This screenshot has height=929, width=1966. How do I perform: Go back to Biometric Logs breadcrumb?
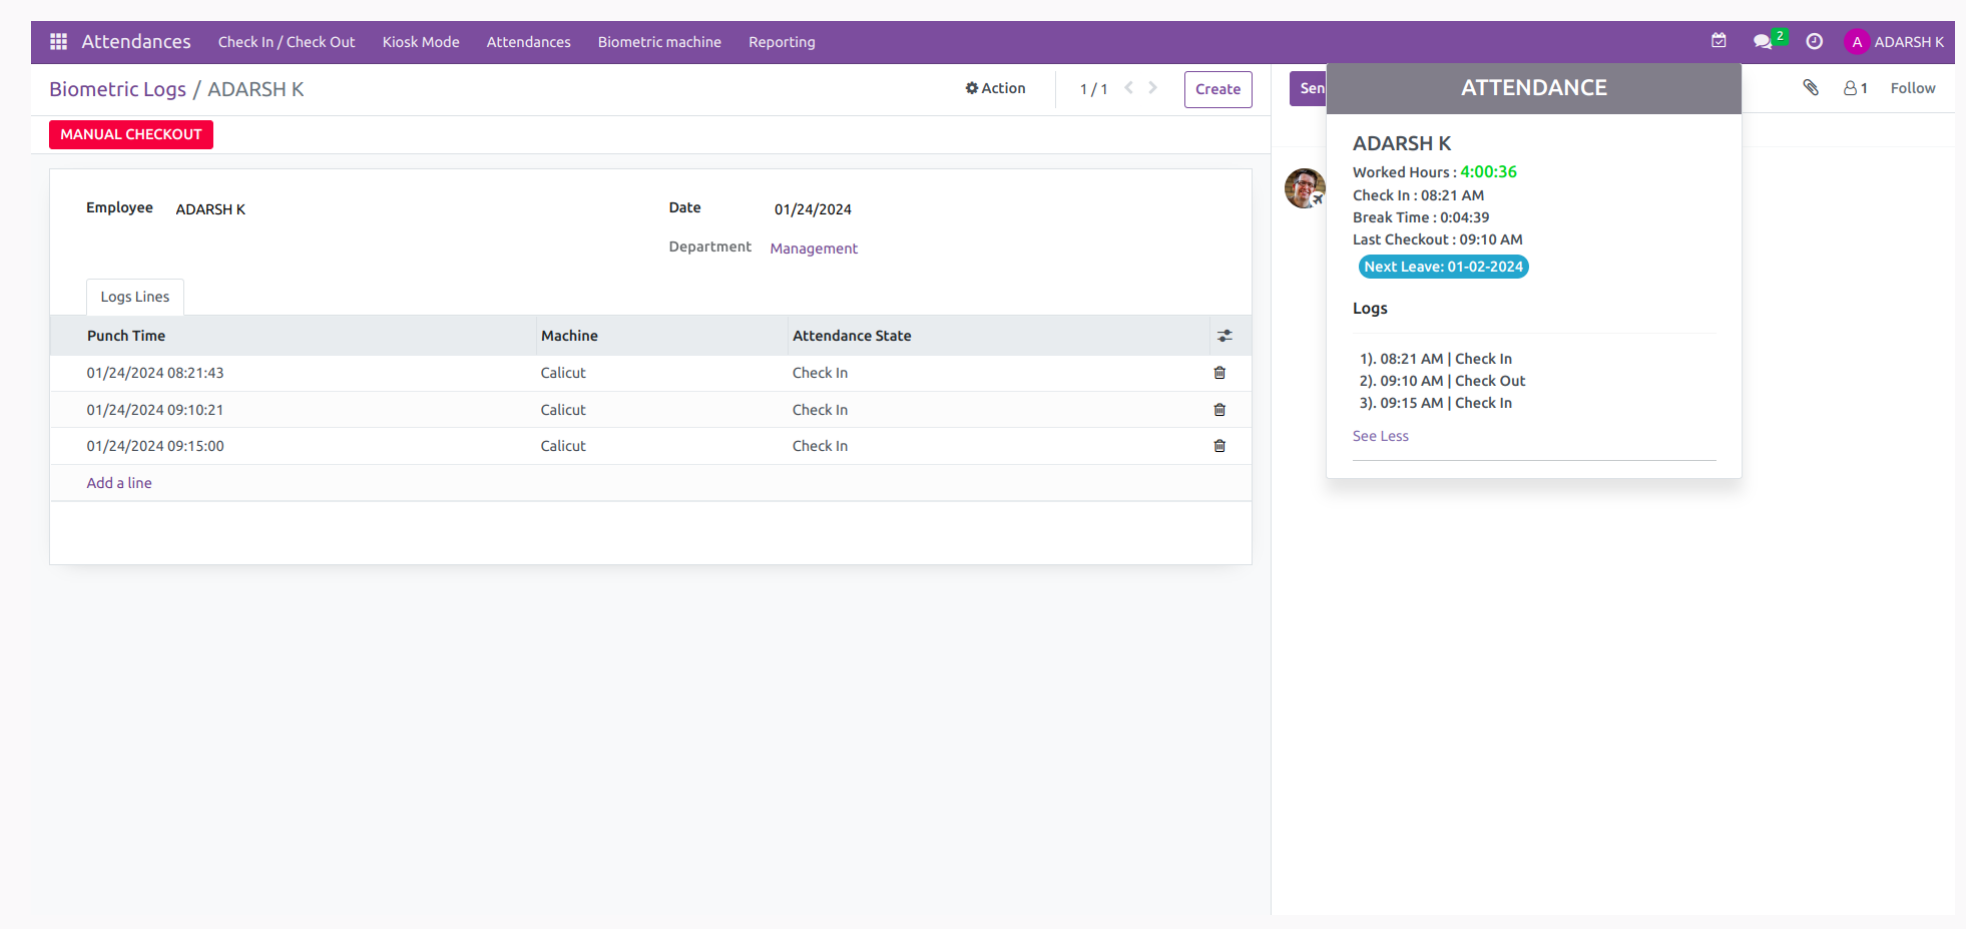[117, 89]
